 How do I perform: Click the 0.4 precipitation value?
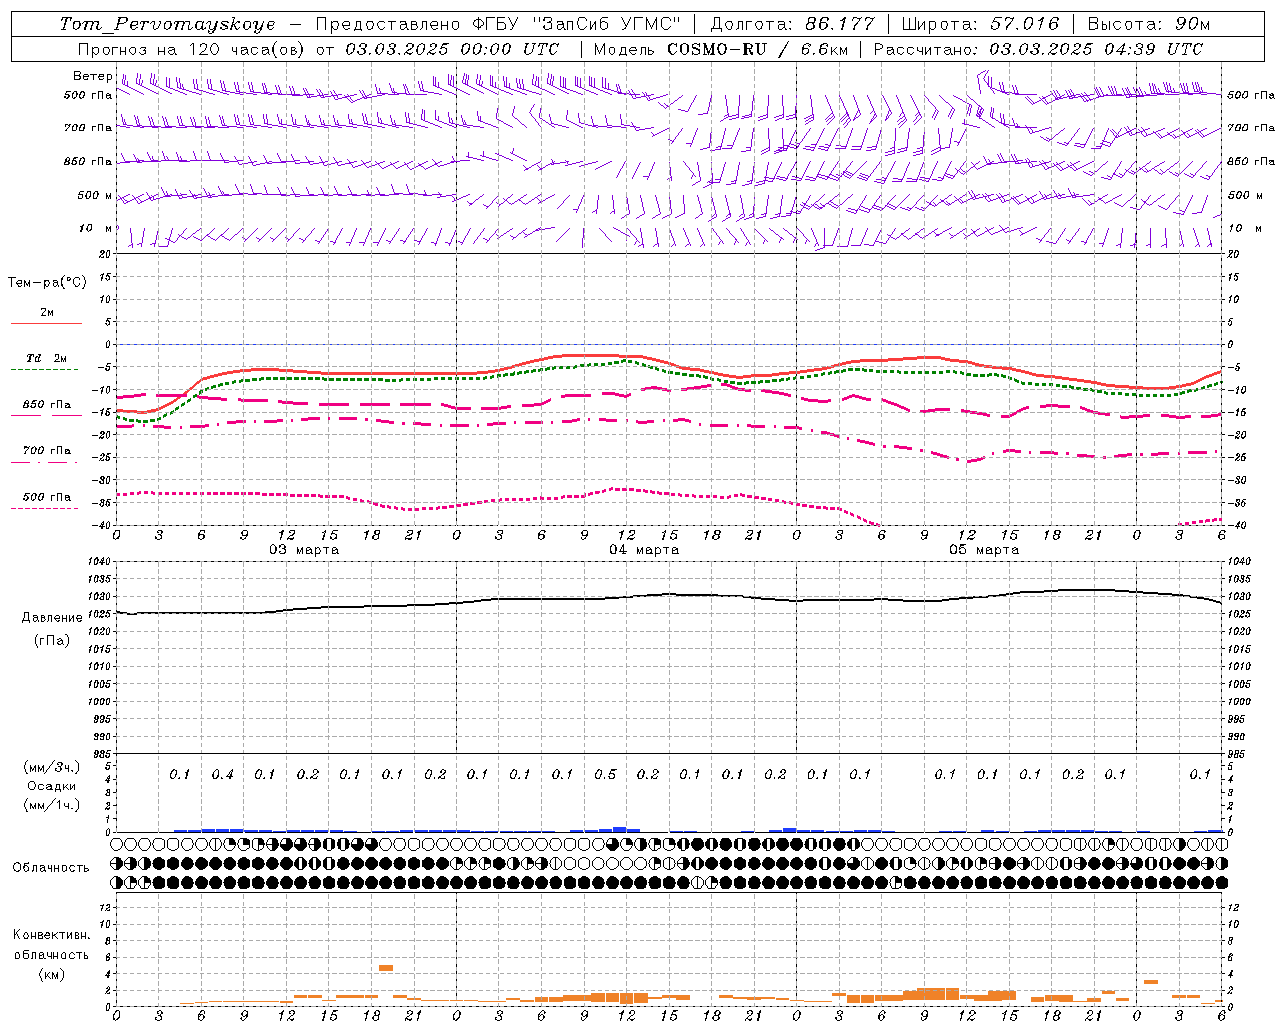pos(222,775)
